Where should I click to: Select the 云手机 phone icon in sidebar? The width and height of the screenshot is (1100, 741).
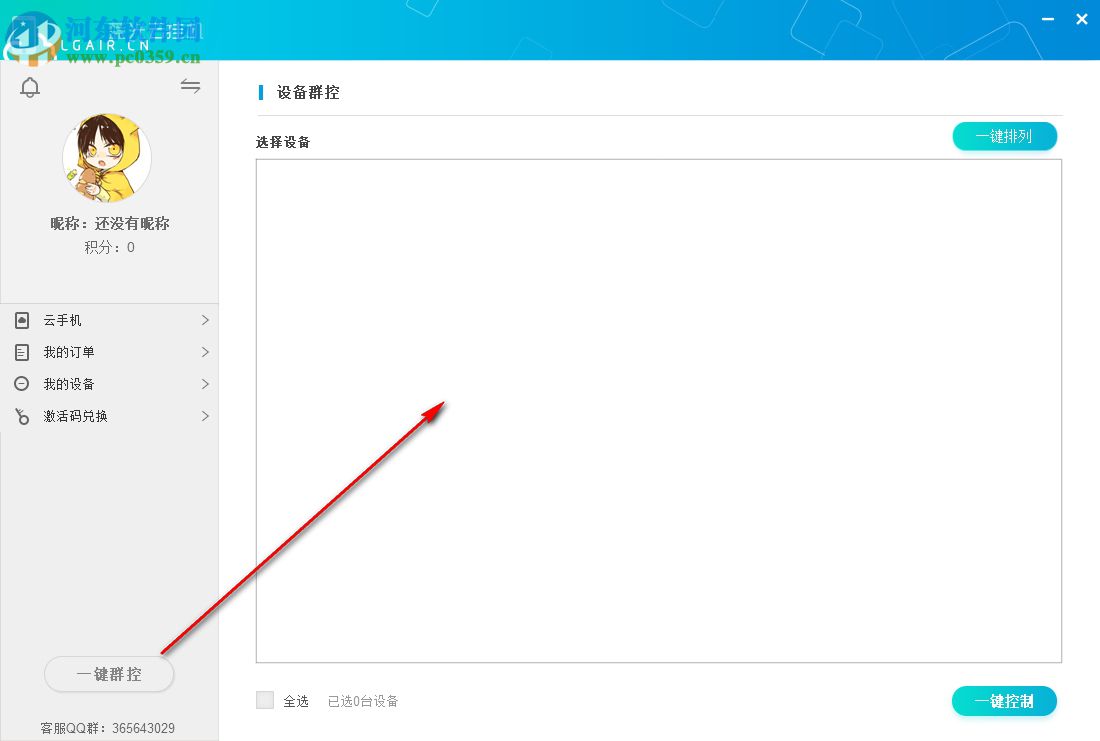coord(22,320)
